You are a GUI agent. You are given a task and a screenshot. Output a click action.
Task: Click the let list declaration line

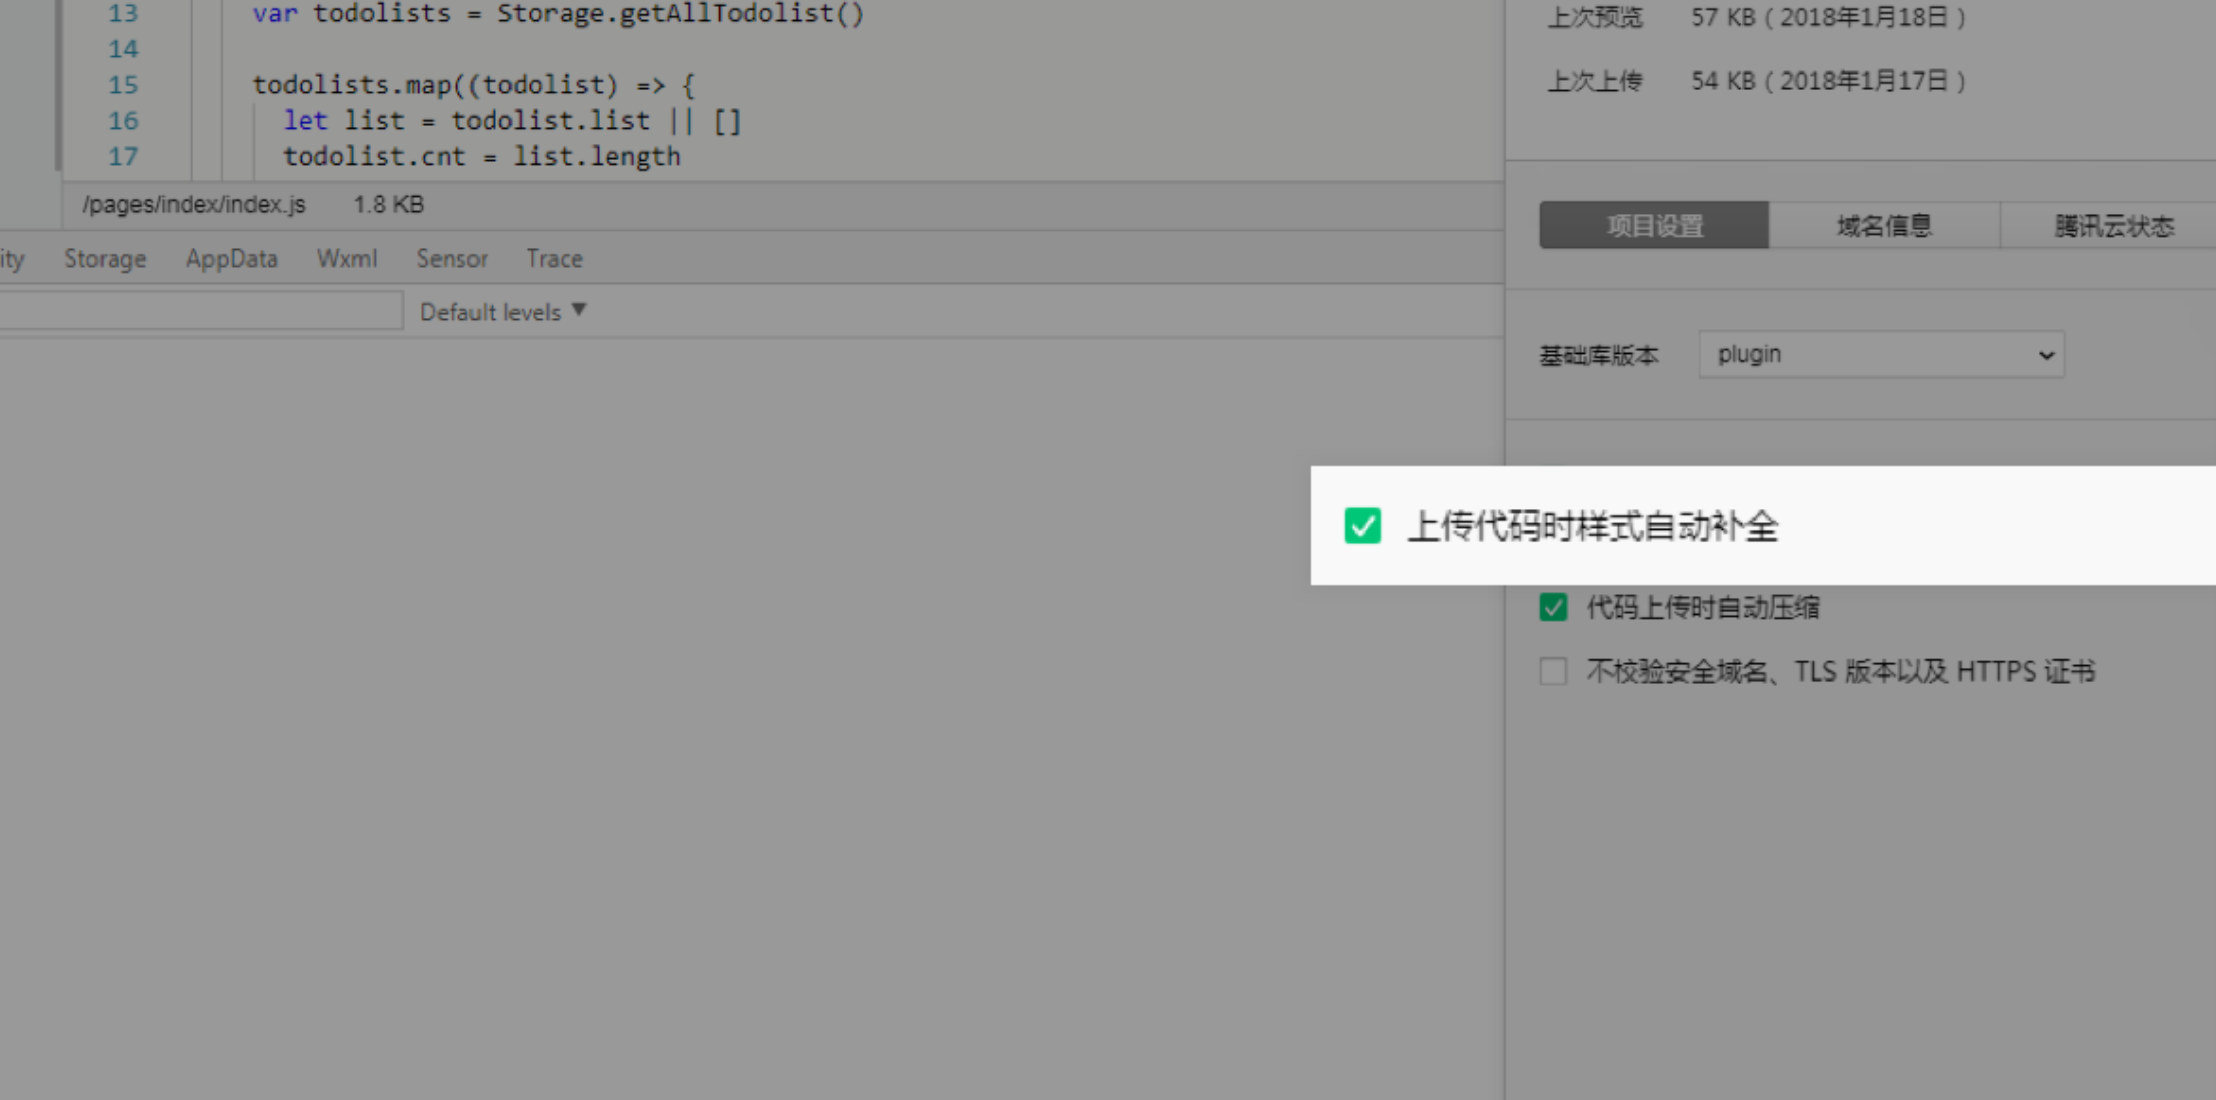pyautogui.click(x=511, y=121)
